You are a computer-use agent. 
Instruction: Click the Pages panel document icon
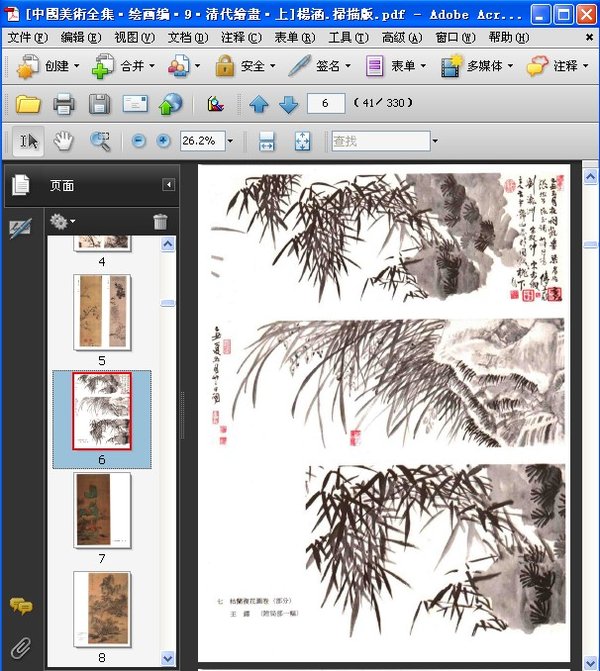(21, 185)
